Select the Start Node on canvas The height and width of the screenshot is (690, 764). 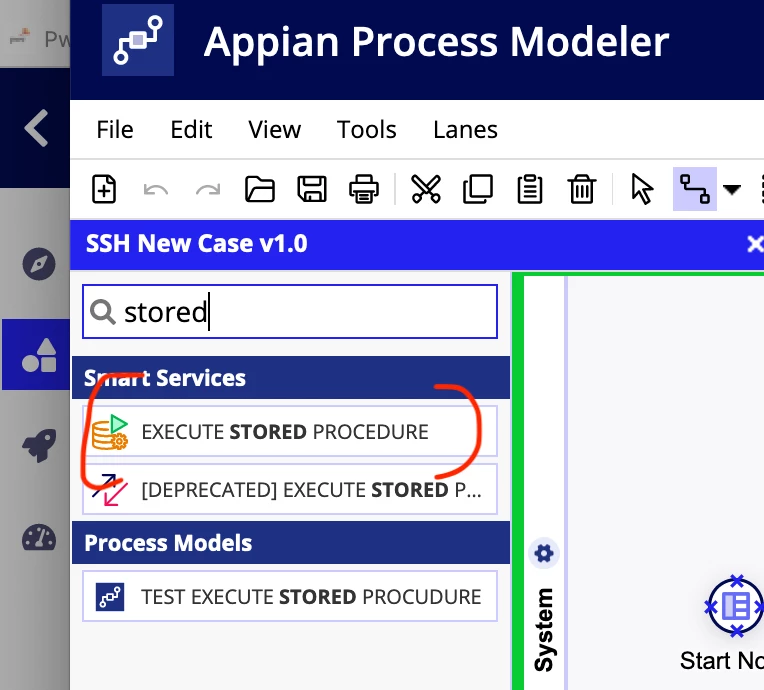click(736, 606)
